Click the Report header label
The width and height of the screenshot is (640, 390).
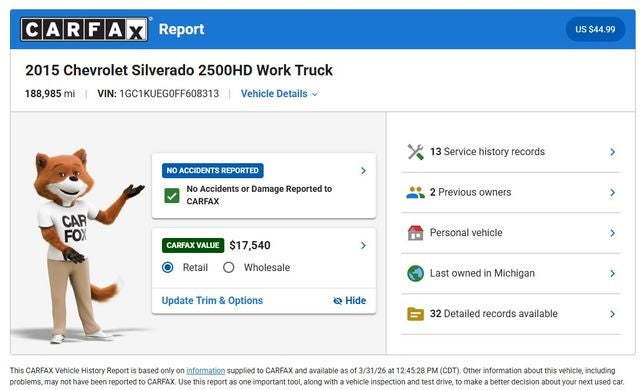[x=181, y=29]
